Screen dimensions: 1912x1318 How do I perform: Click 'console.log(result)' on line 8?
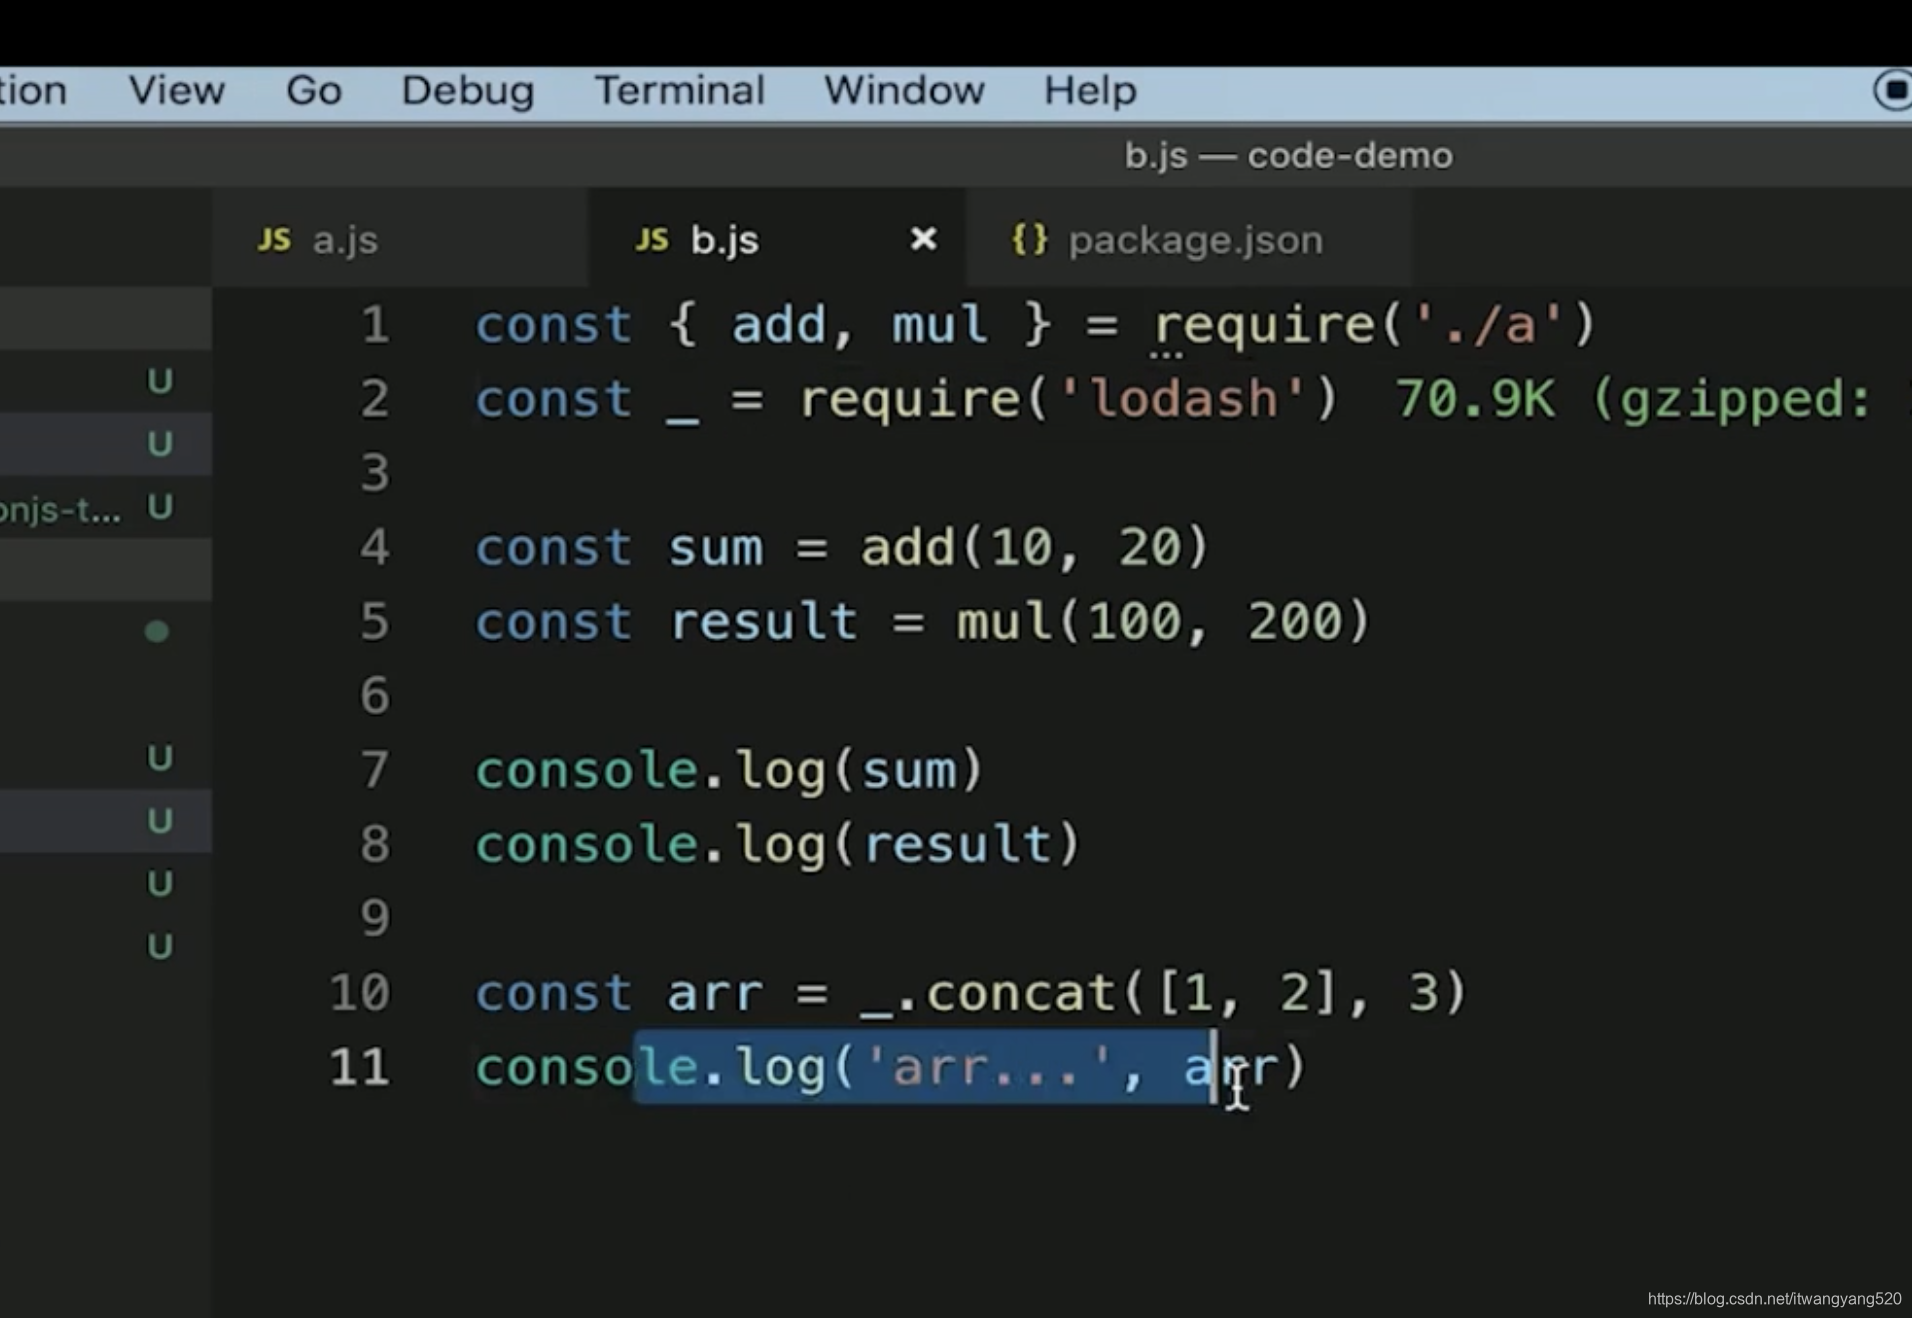(778, 845)
